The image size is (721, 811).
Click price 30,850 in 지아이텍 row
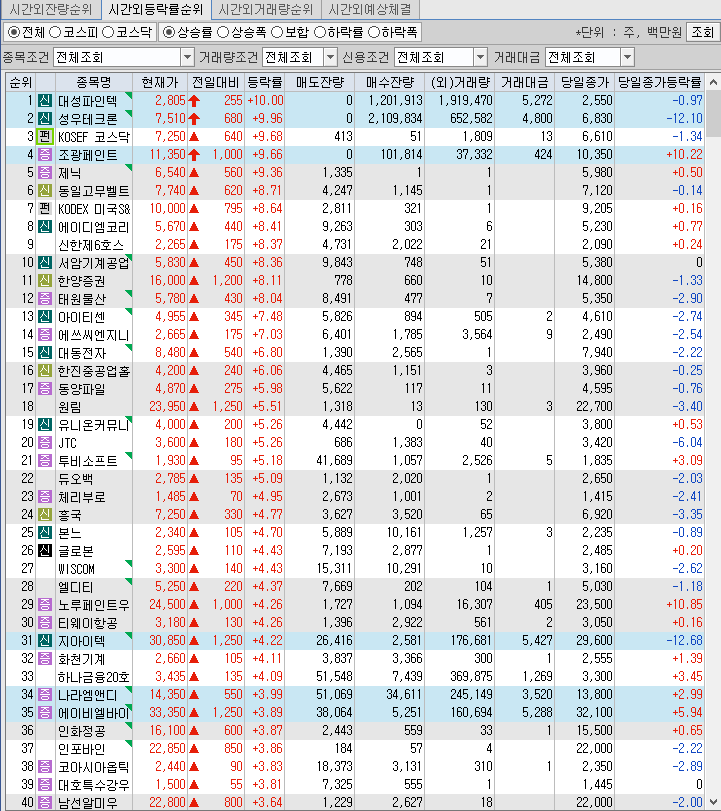click(x=167, y=640)
